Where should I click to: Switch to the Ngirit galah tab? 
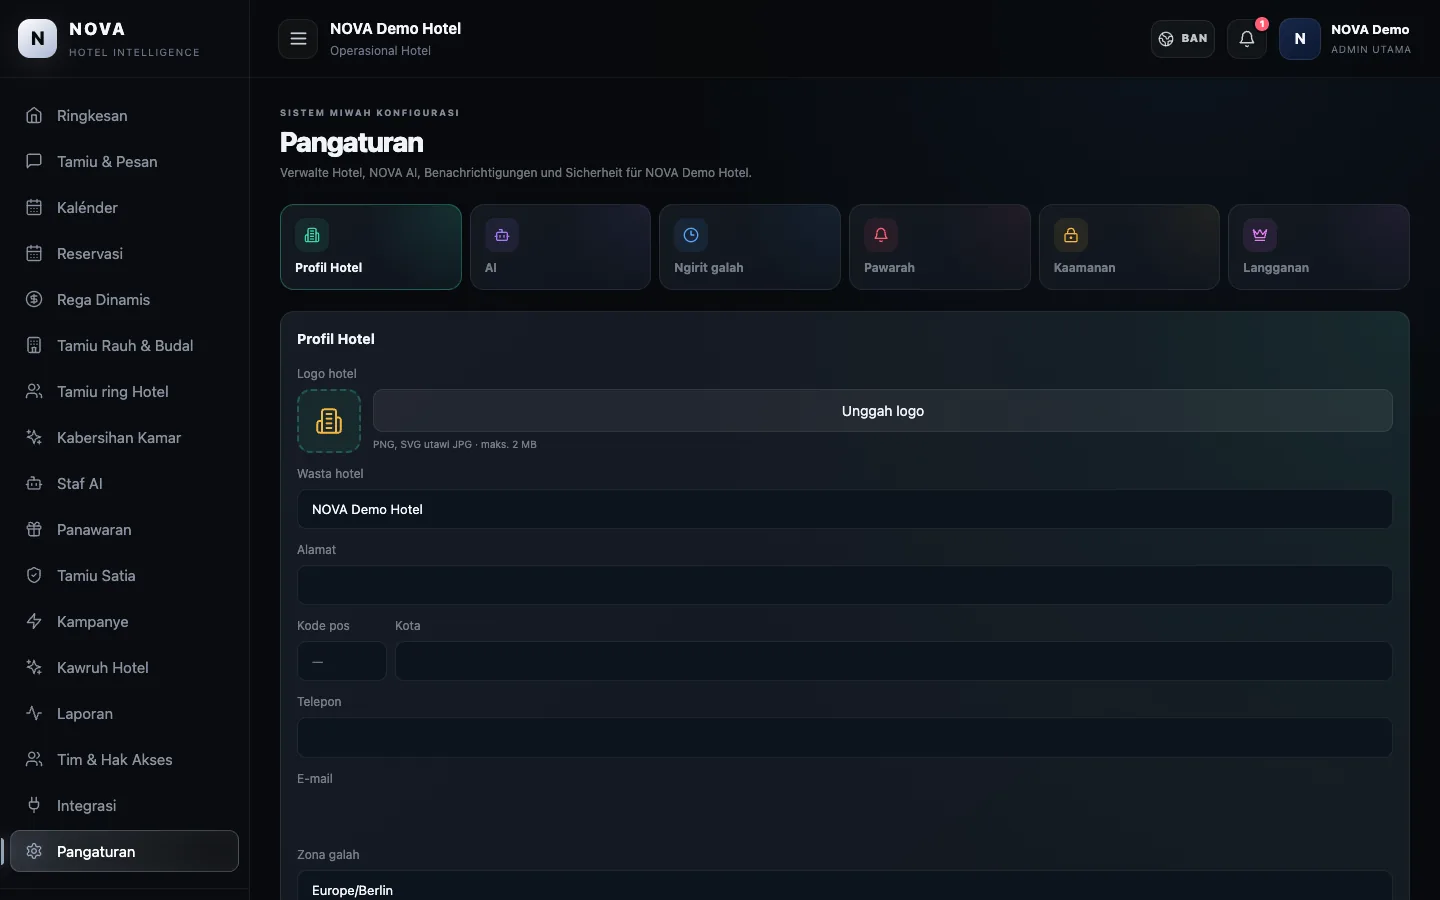[750, 247]
